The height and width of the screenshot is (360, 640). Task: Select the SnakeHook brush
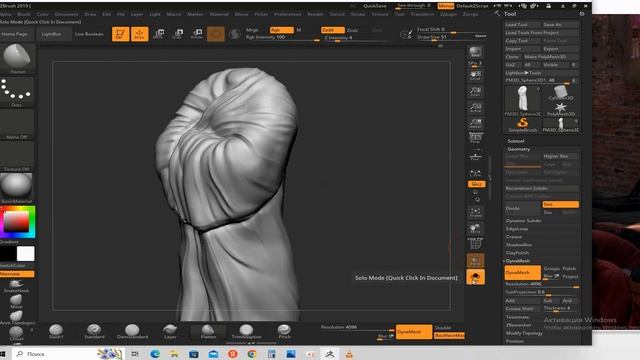tap(16, 286)
